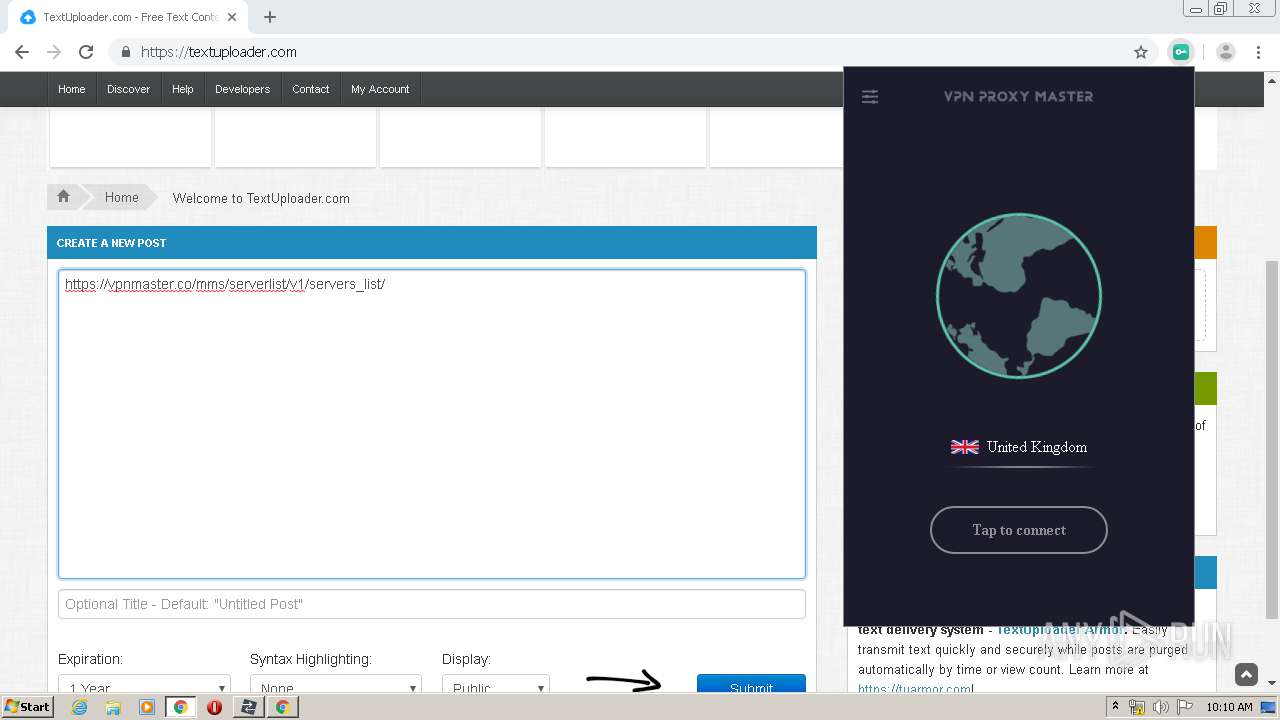Open Action Center flag in tray
The image size is (1280, 720).
(x=1185, y=707)
